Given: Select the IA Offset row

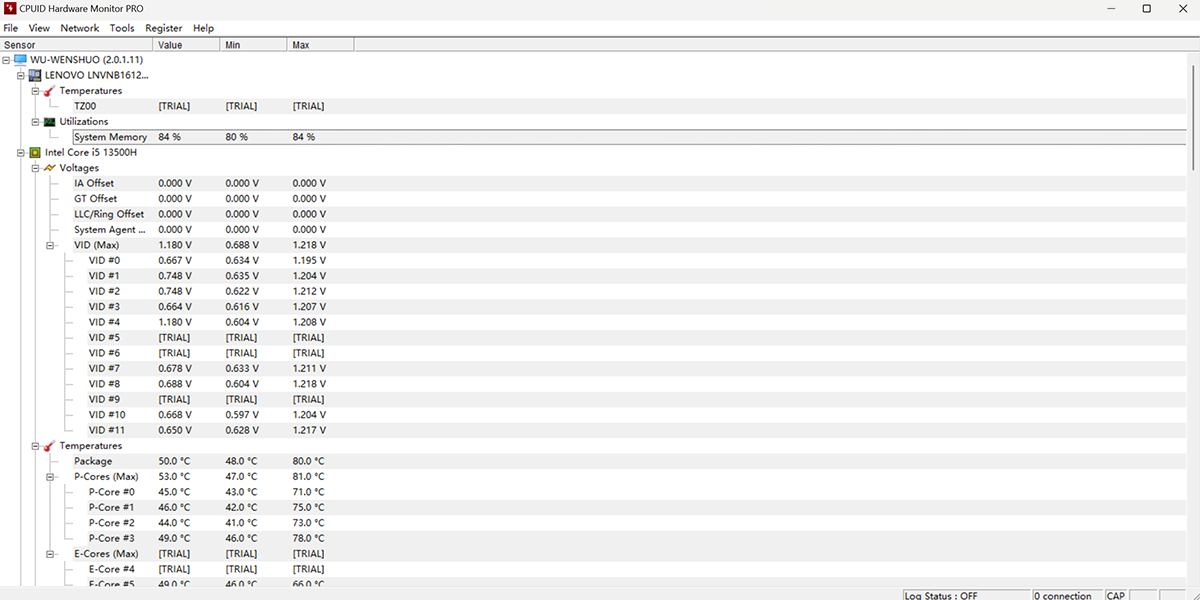Looking at the screenshot, I should click(x=630, y=183).
